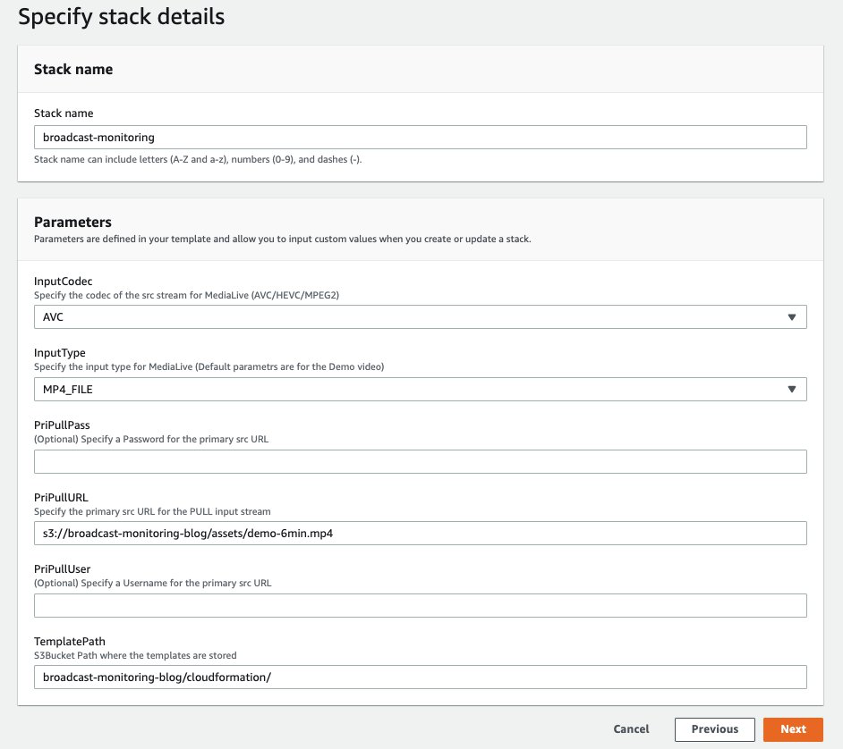
Task: Click the PriPullURL field containing demo-6min.mp4 path
Action: pos(420,533)
